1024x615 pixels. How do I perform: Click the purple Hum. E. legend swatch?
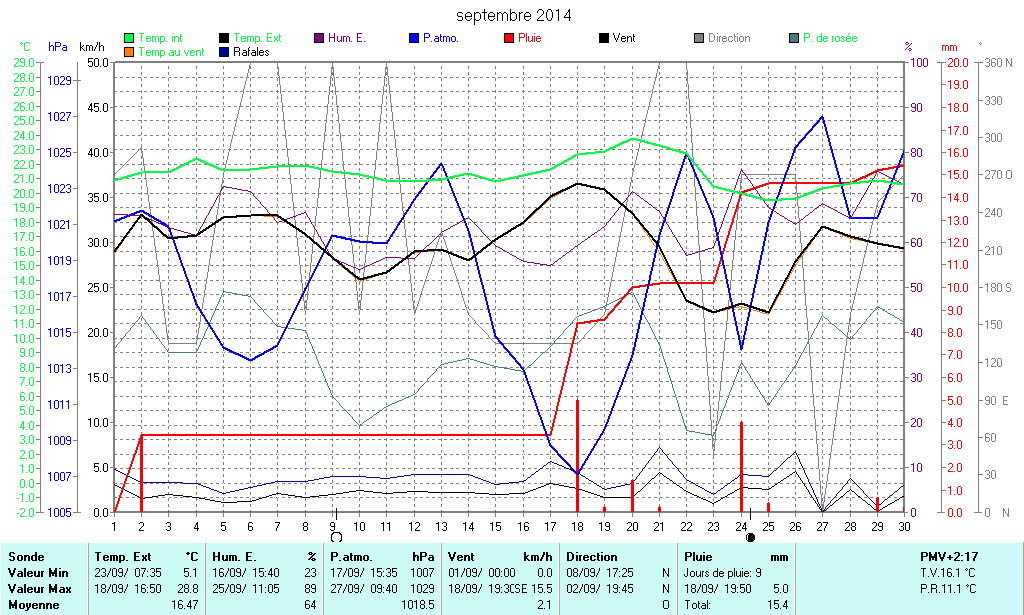(x=319, y=39)
